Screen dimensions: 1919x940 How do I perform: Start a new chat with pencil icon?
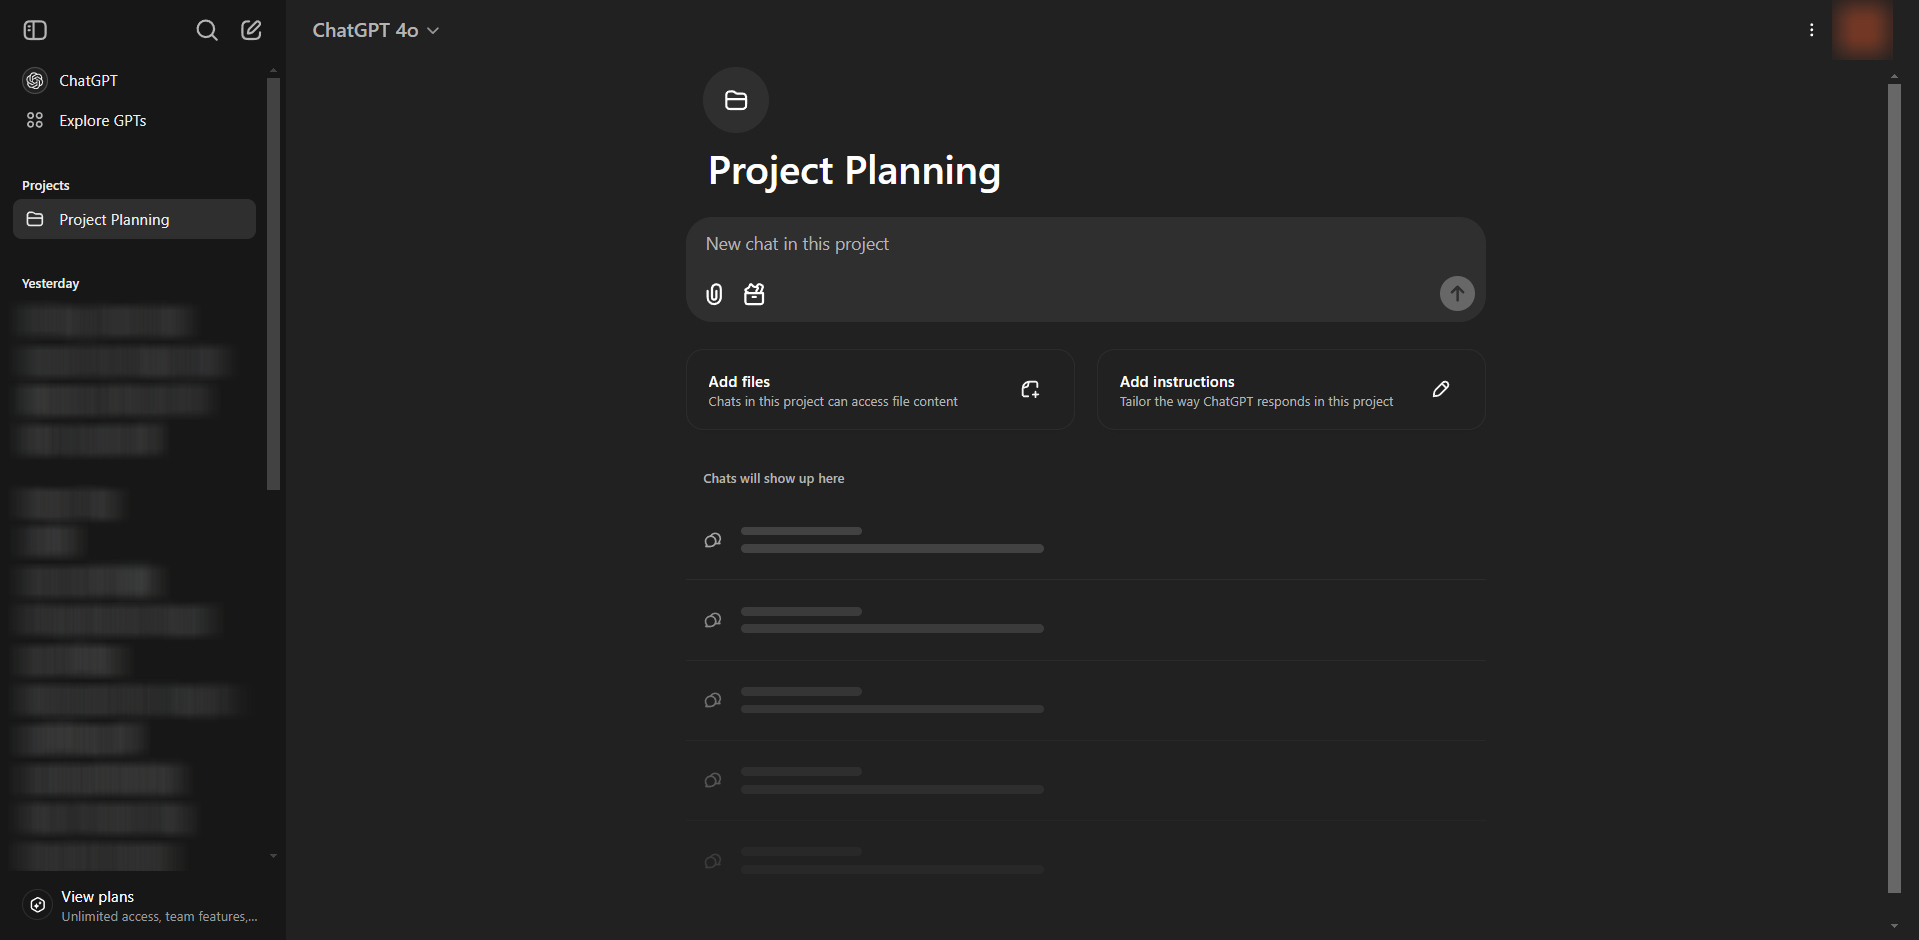(252, 30)
